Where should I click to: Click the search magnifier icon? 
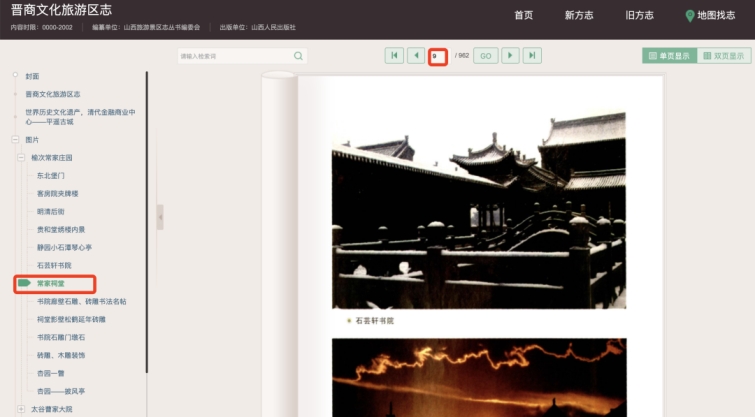[x=298, y=56]
